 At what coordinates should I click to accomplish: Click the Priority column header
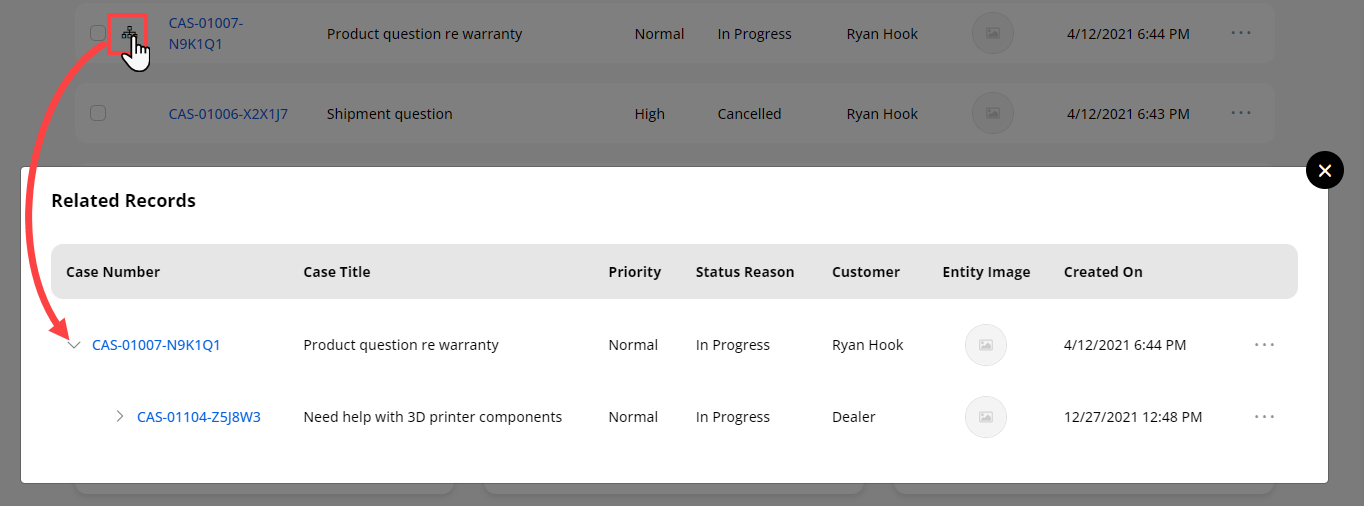(634, 272)
